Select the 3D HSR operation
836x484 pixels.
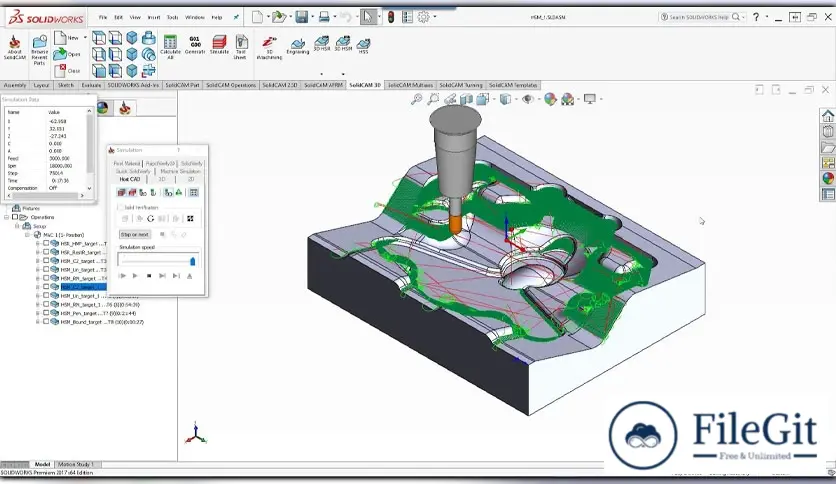321,43
